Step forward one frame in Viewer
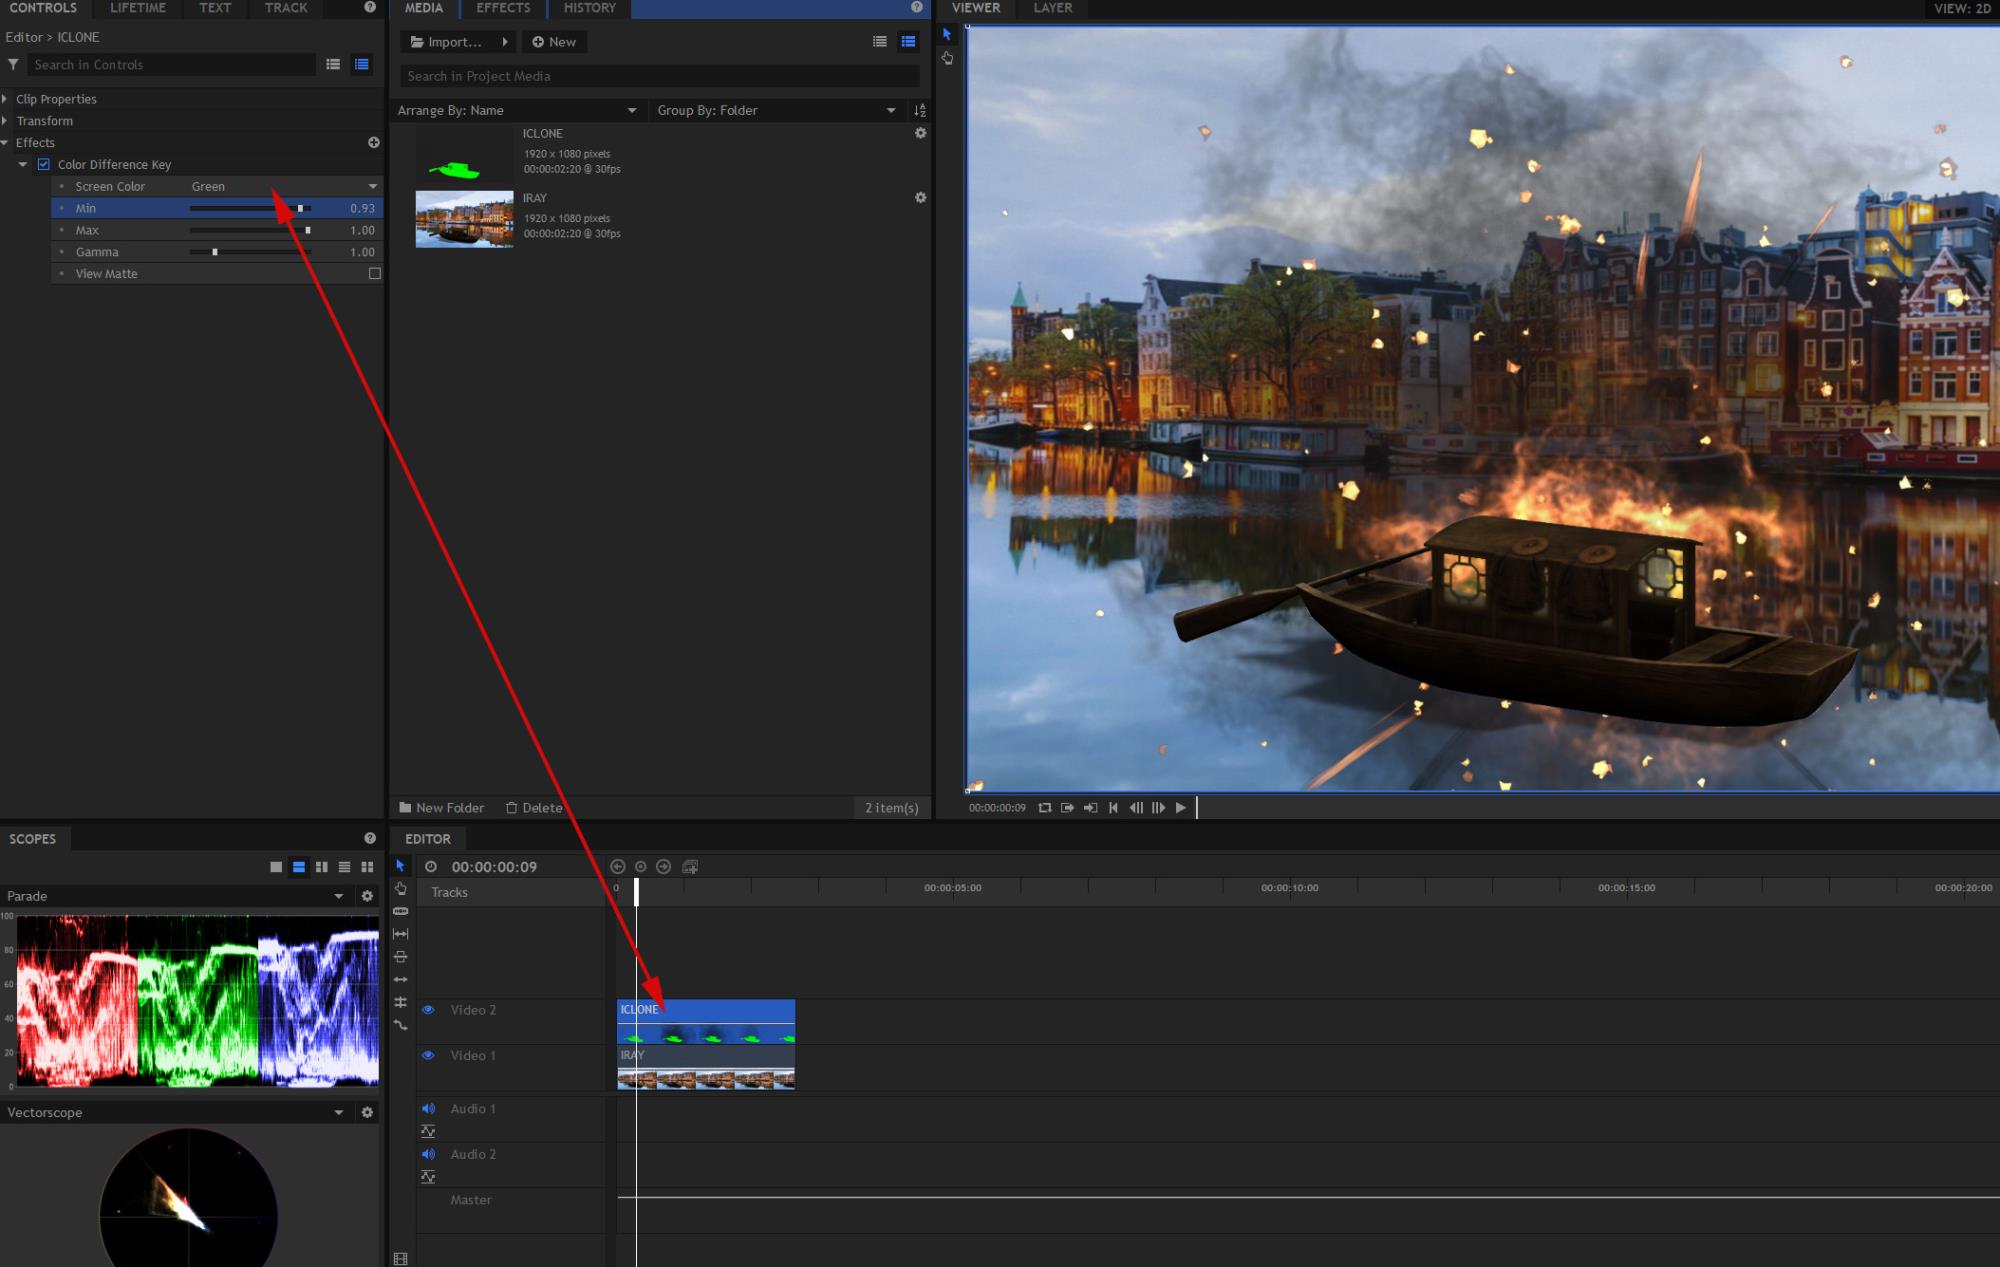This screenshot has width=2000, height=1267. point(1158,808)
